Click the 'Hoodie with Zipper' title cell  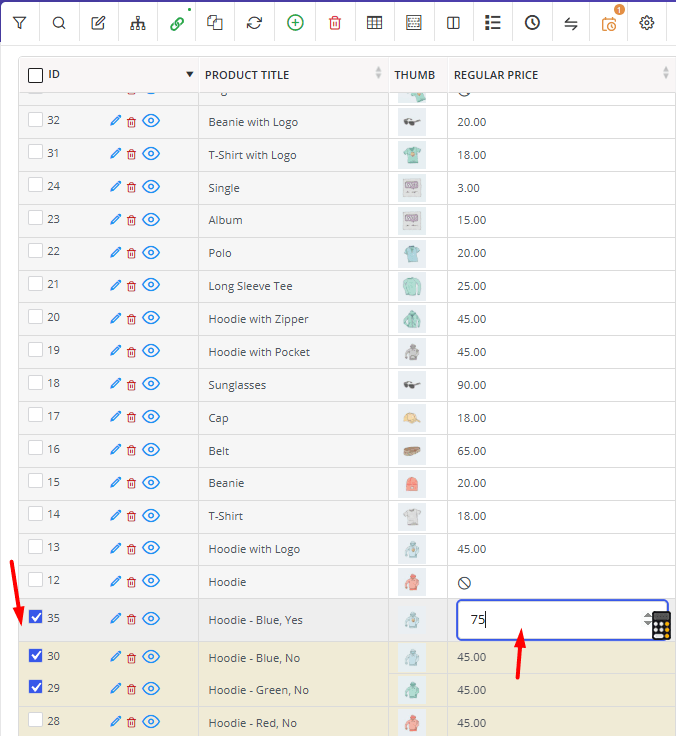293,319
